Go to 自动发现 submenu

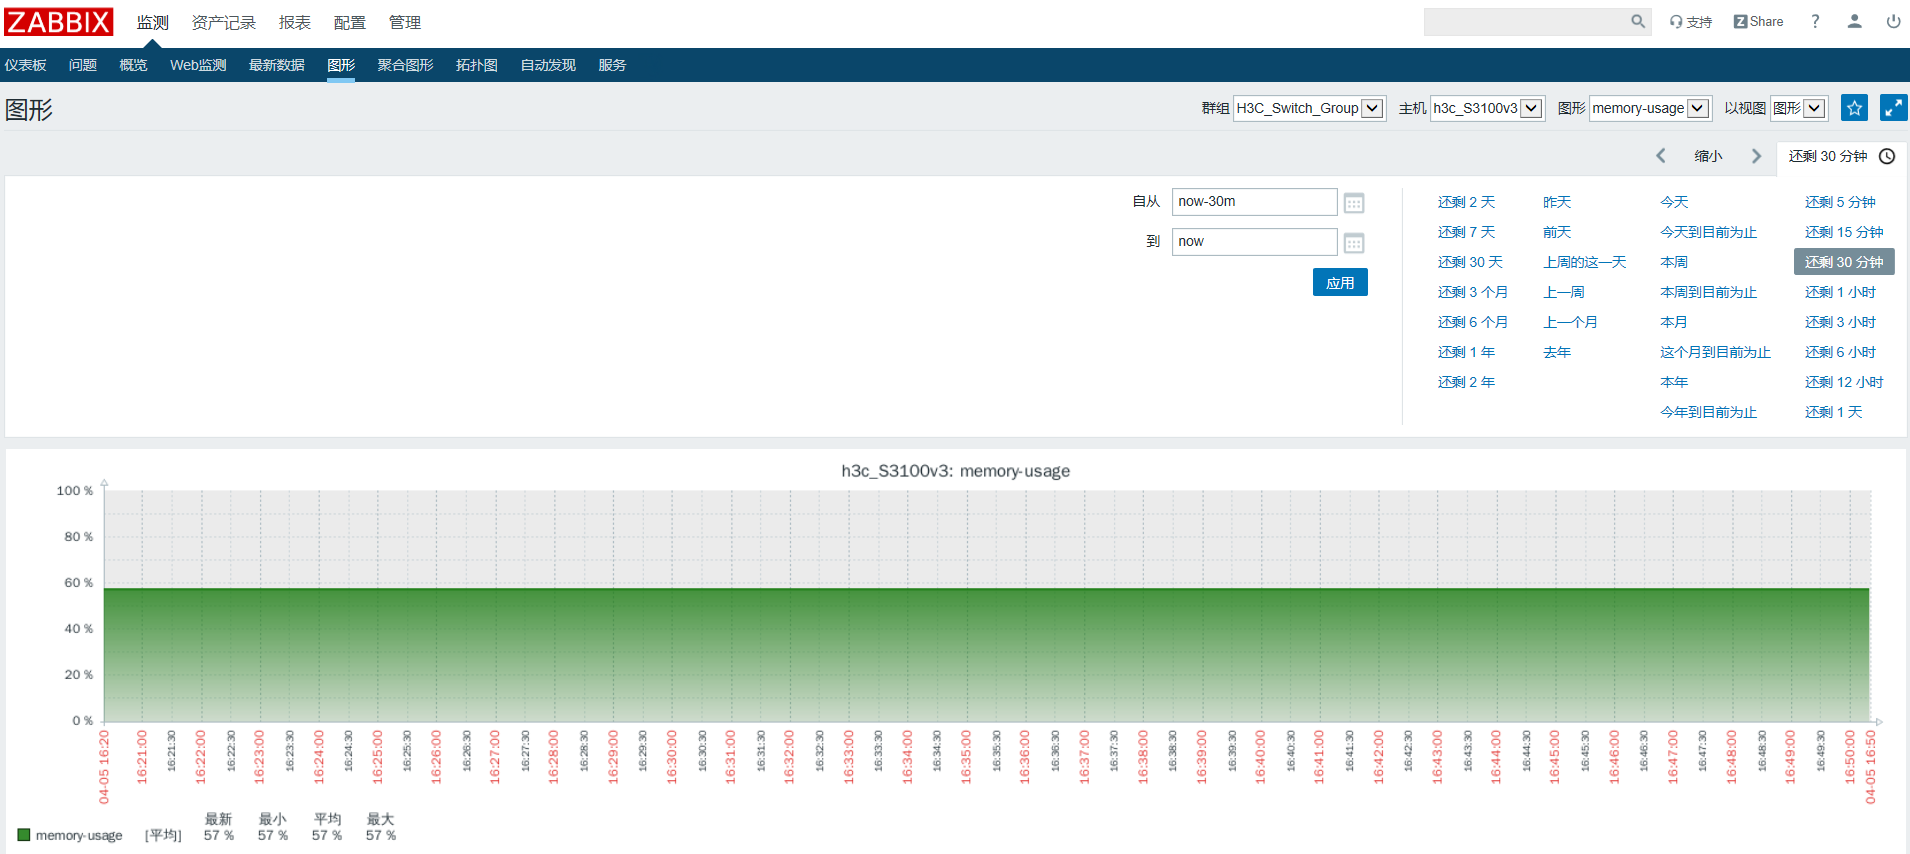548,65
